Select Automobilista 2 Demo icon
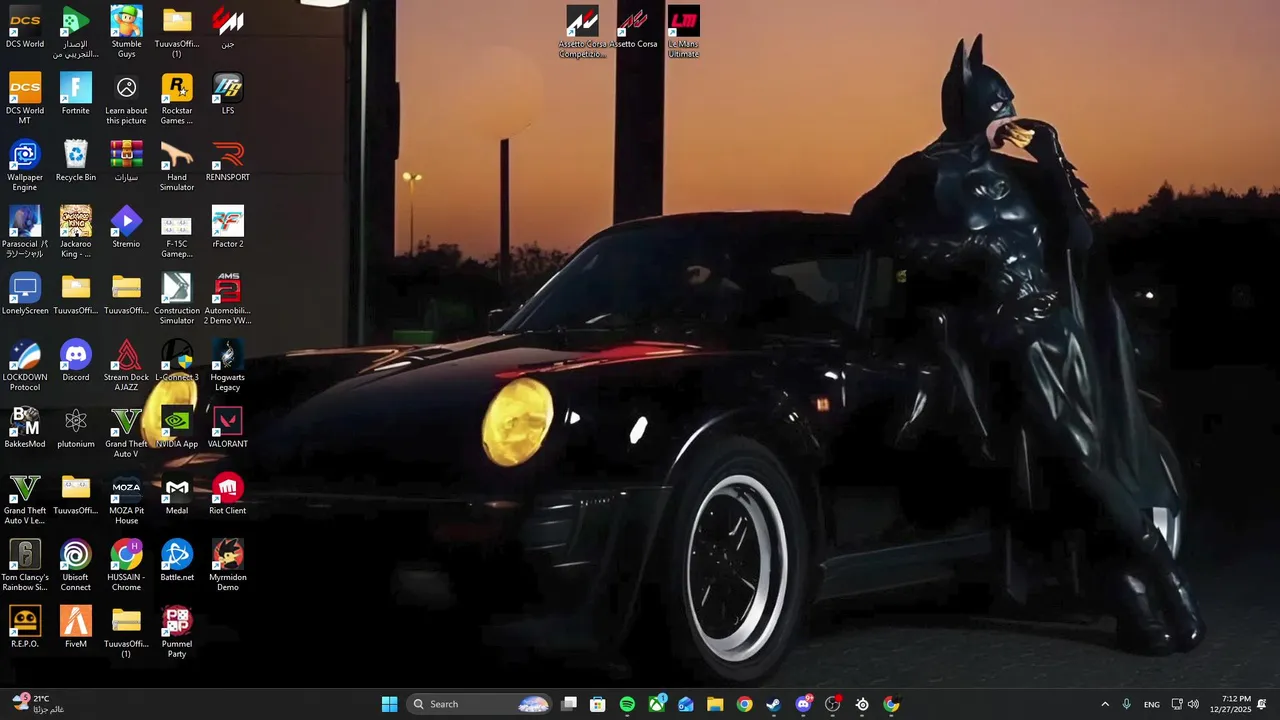The height and width of the screenshot is (720, 1280). pyautogui.click(x=228, y=298)
